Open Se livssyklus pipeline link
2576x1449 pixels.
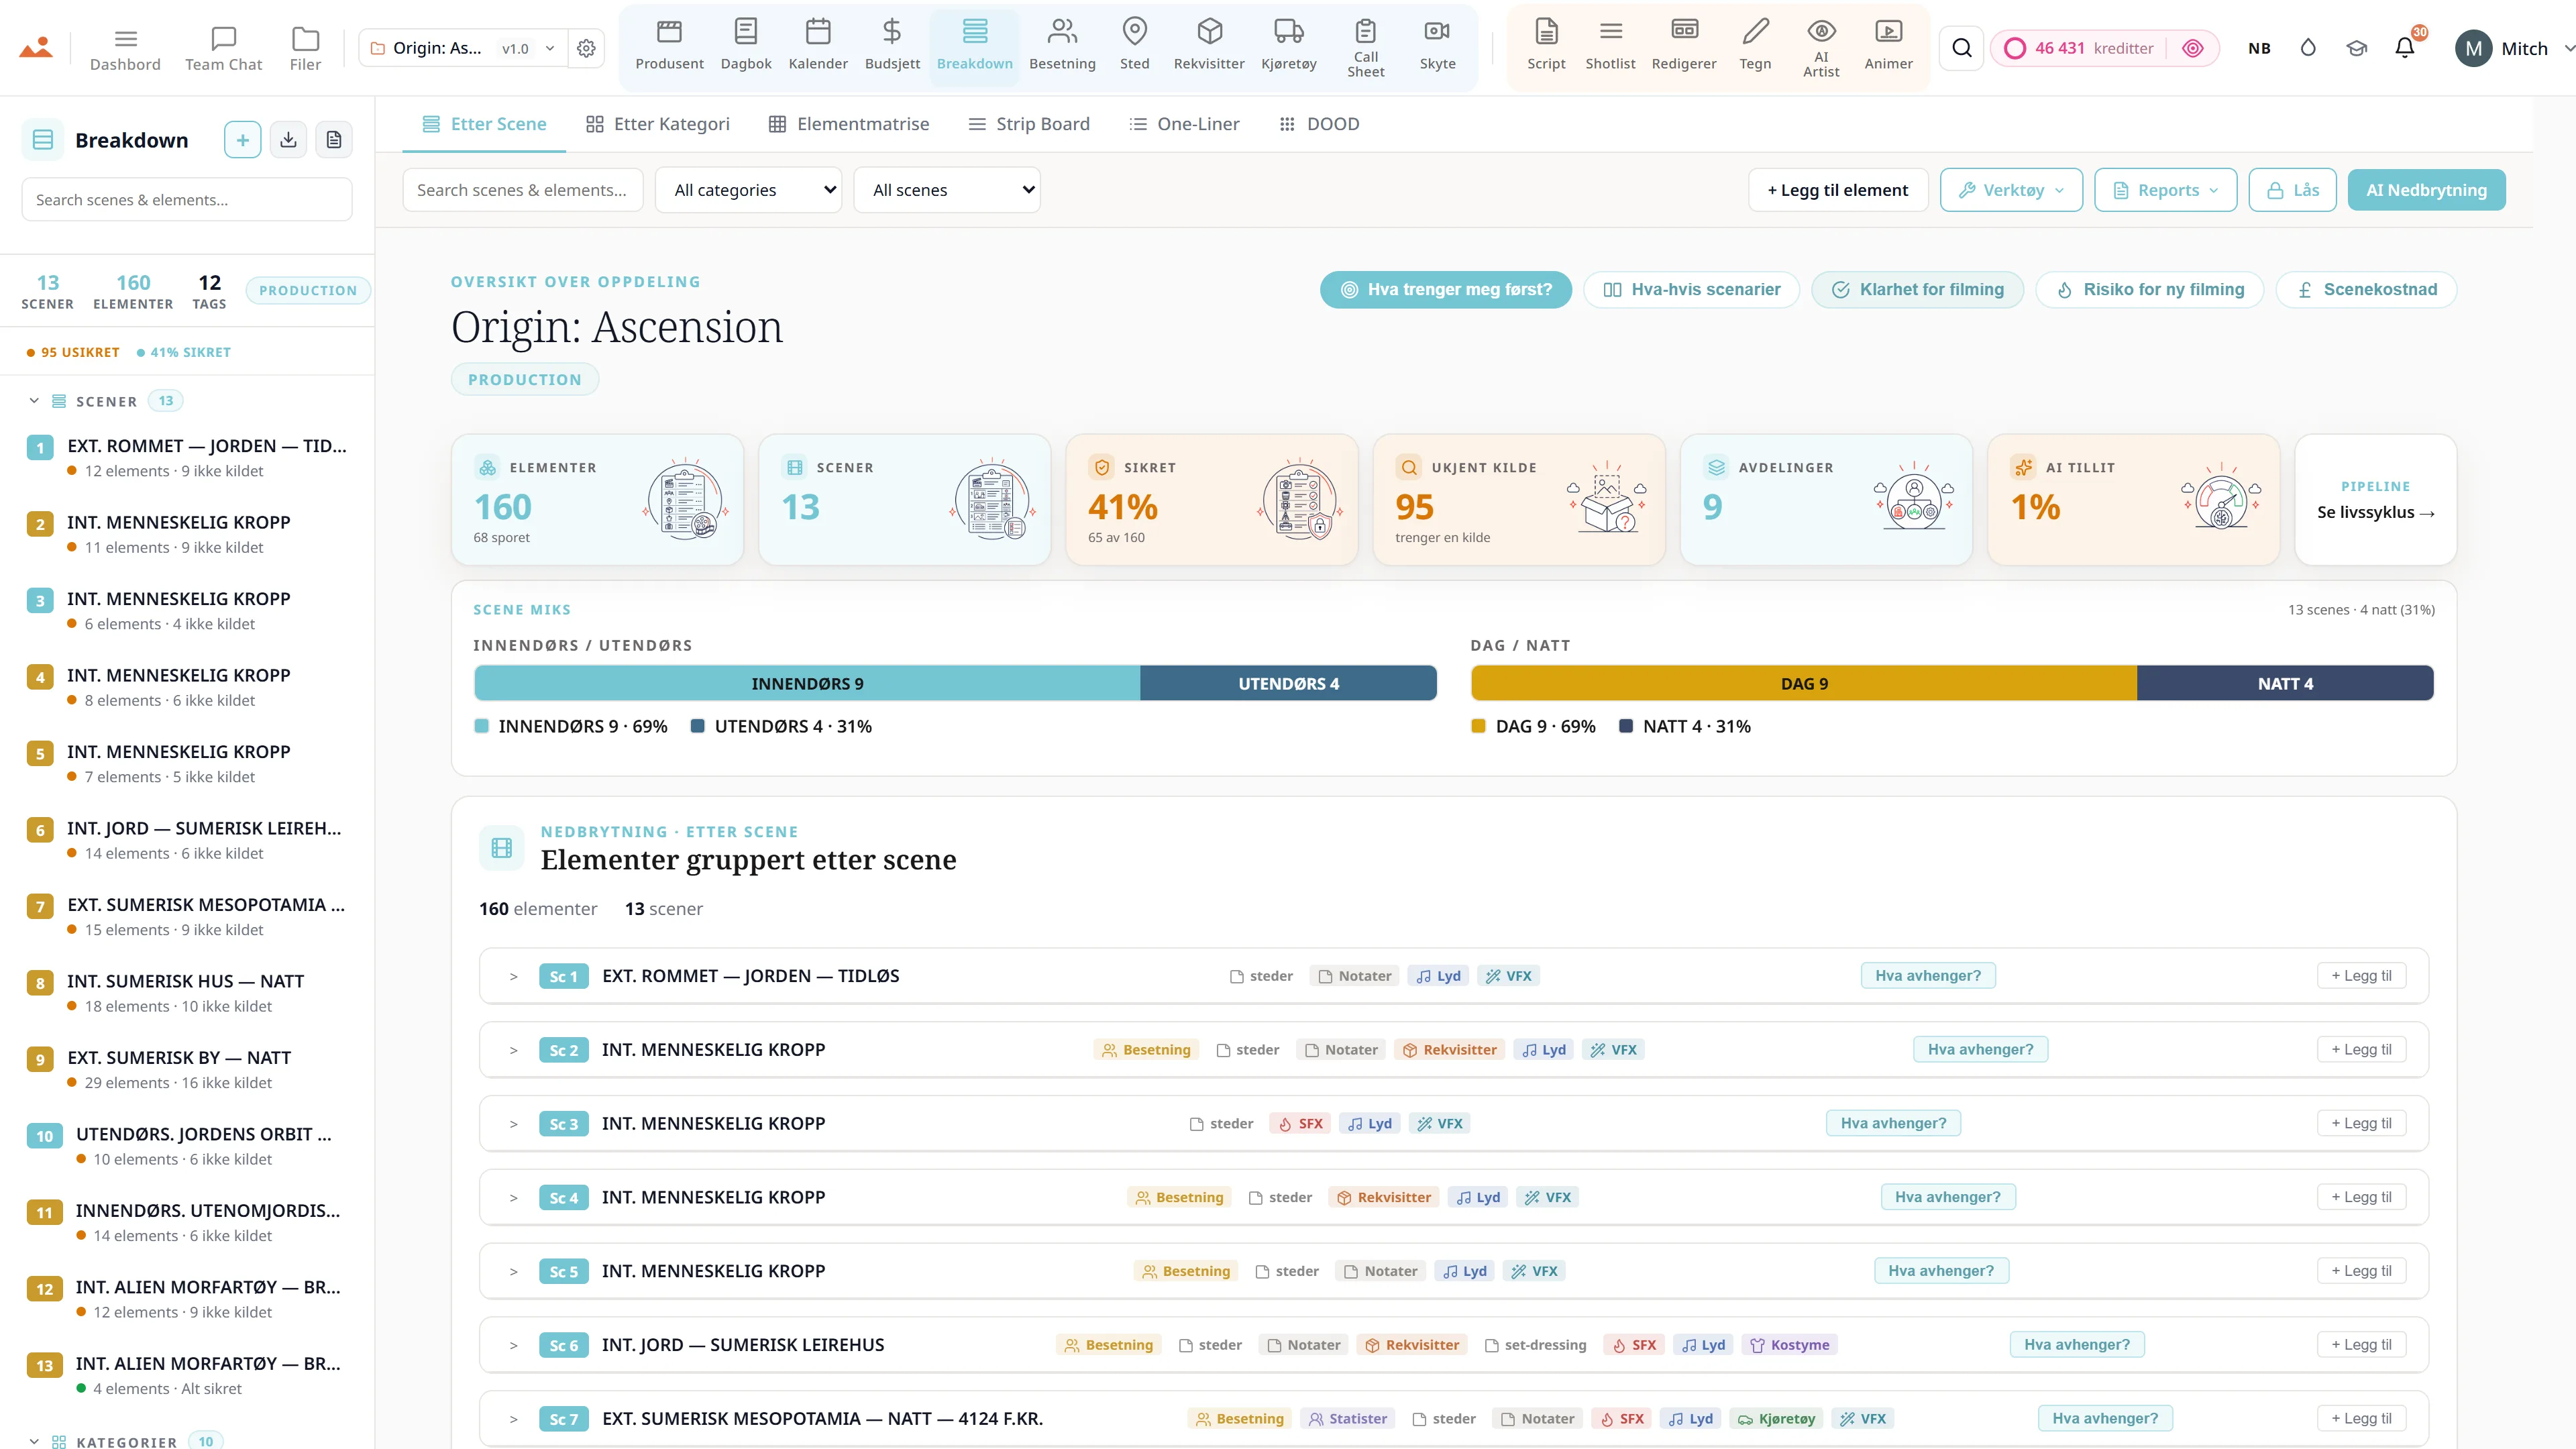(x=2375, y=512)
